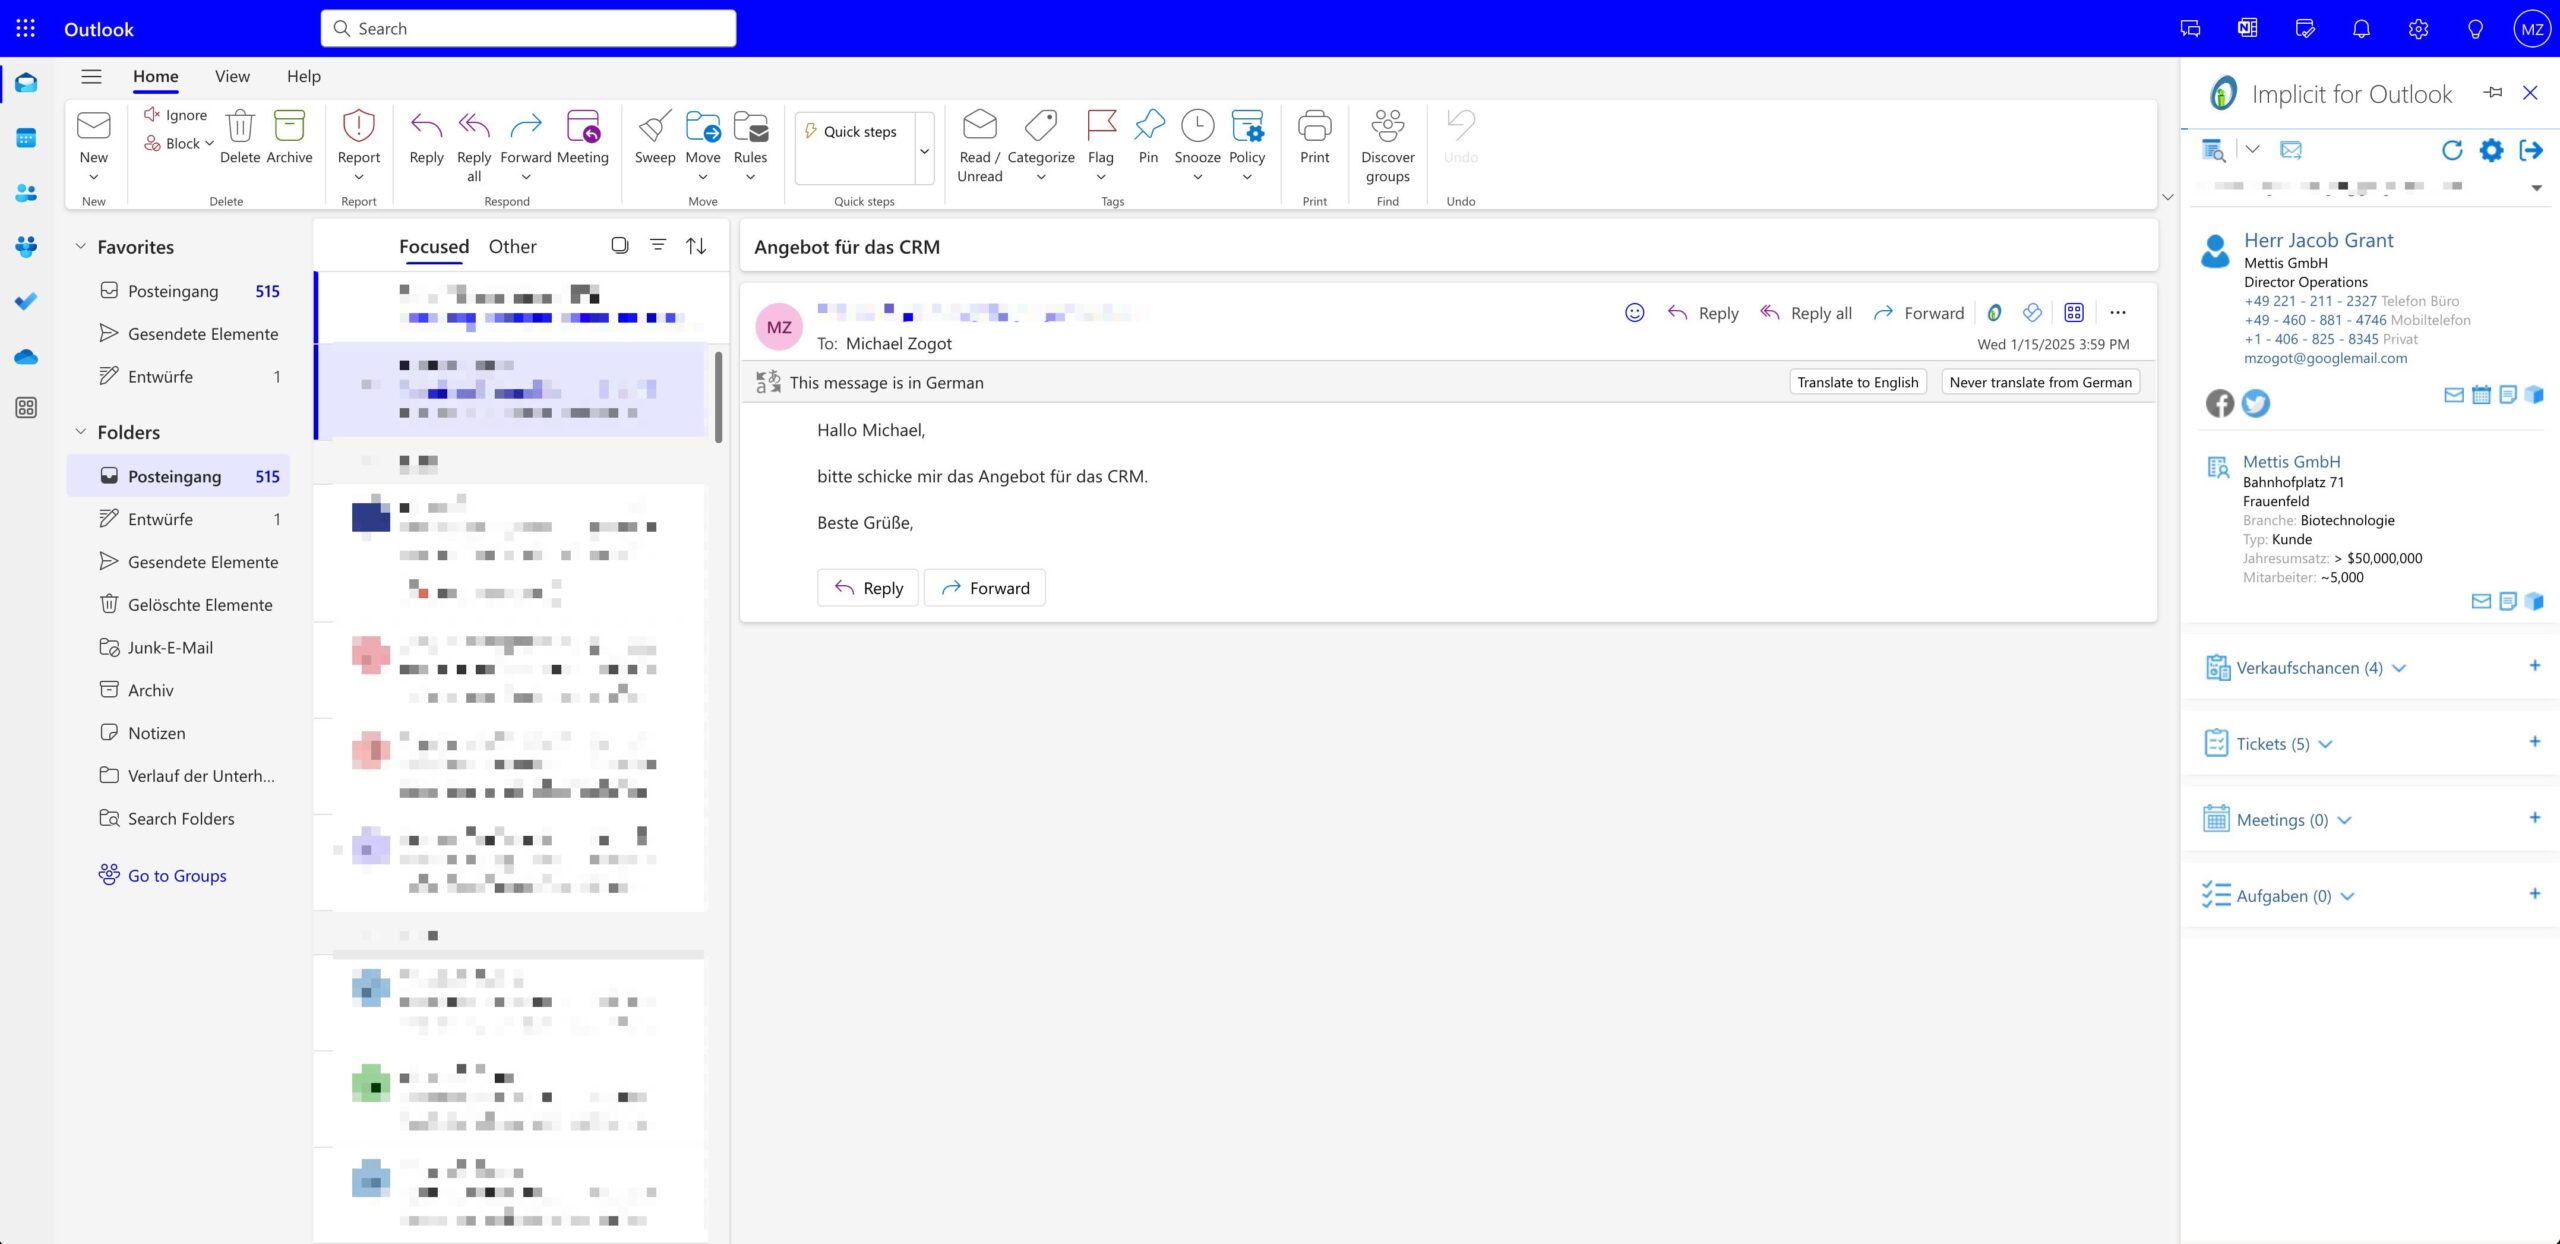Collapse the Favorites section
This screenshot has height=1244, width=2560.
pos(81,246)
